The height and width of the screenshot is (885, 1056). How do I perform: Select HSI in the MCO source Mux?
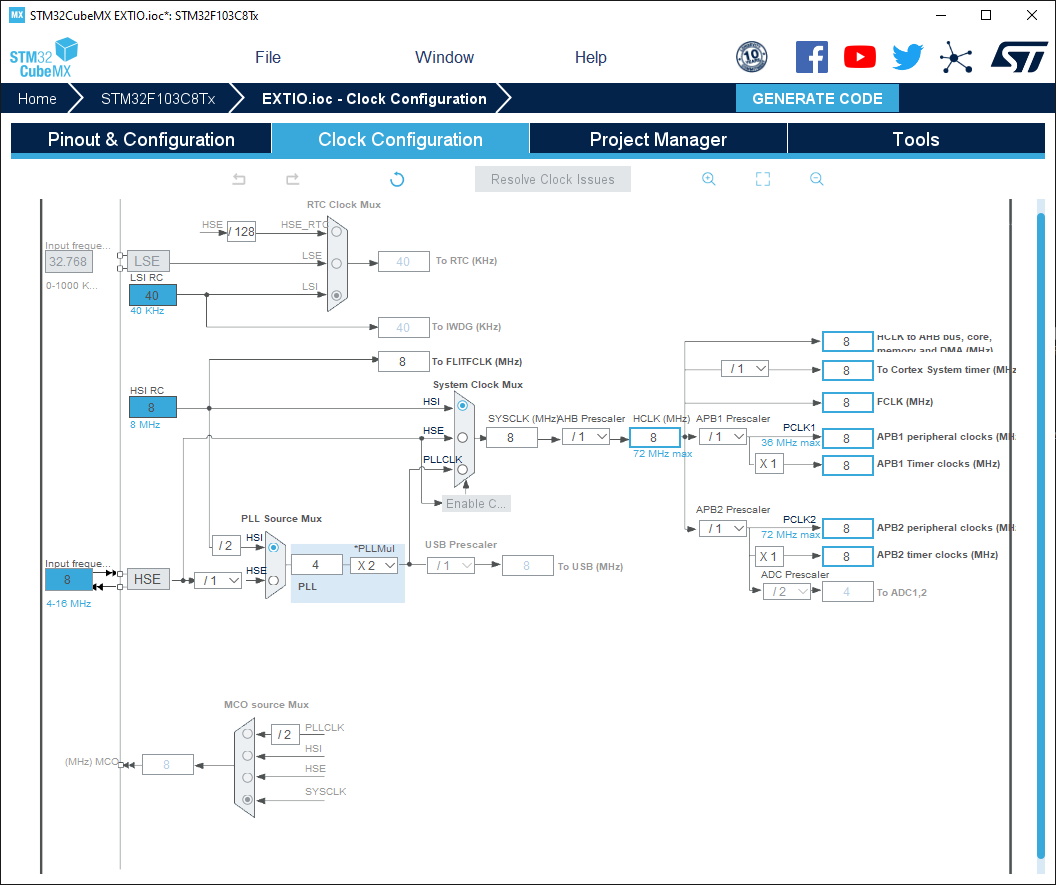point(247,756)
